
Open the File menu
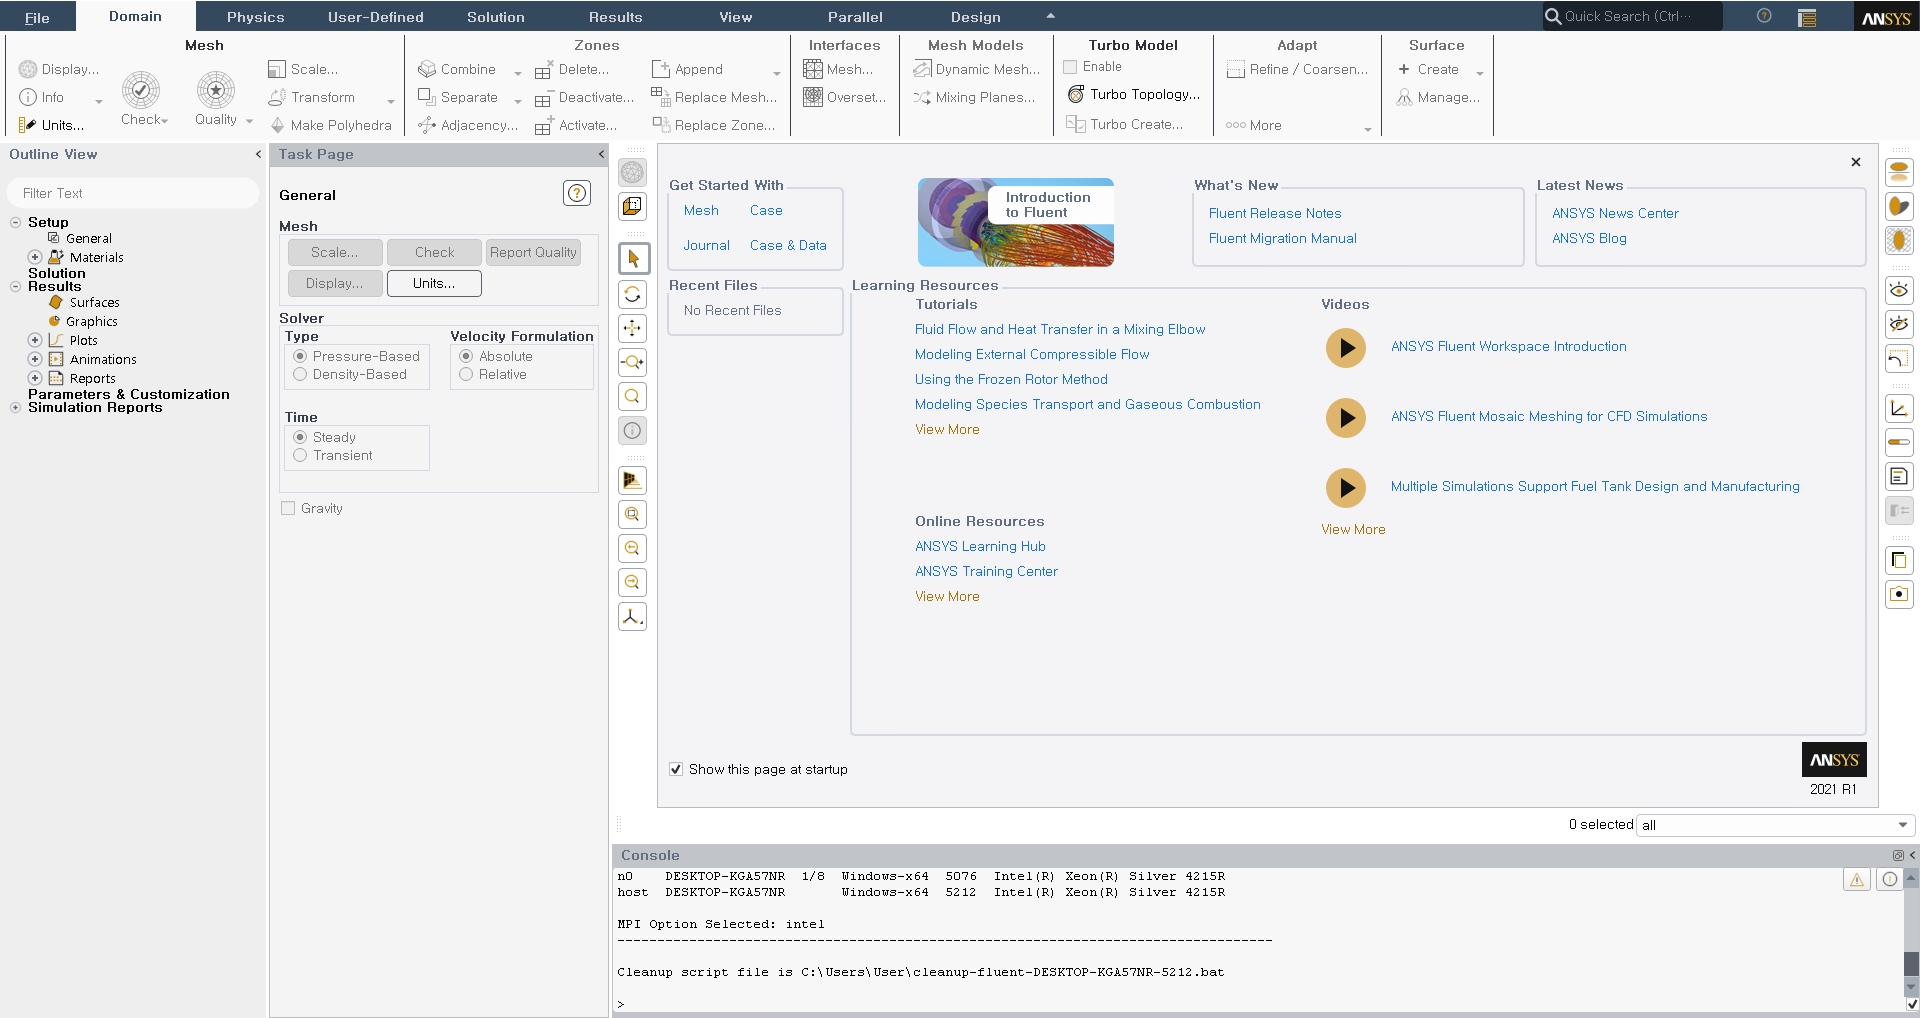tap(37, 17)
